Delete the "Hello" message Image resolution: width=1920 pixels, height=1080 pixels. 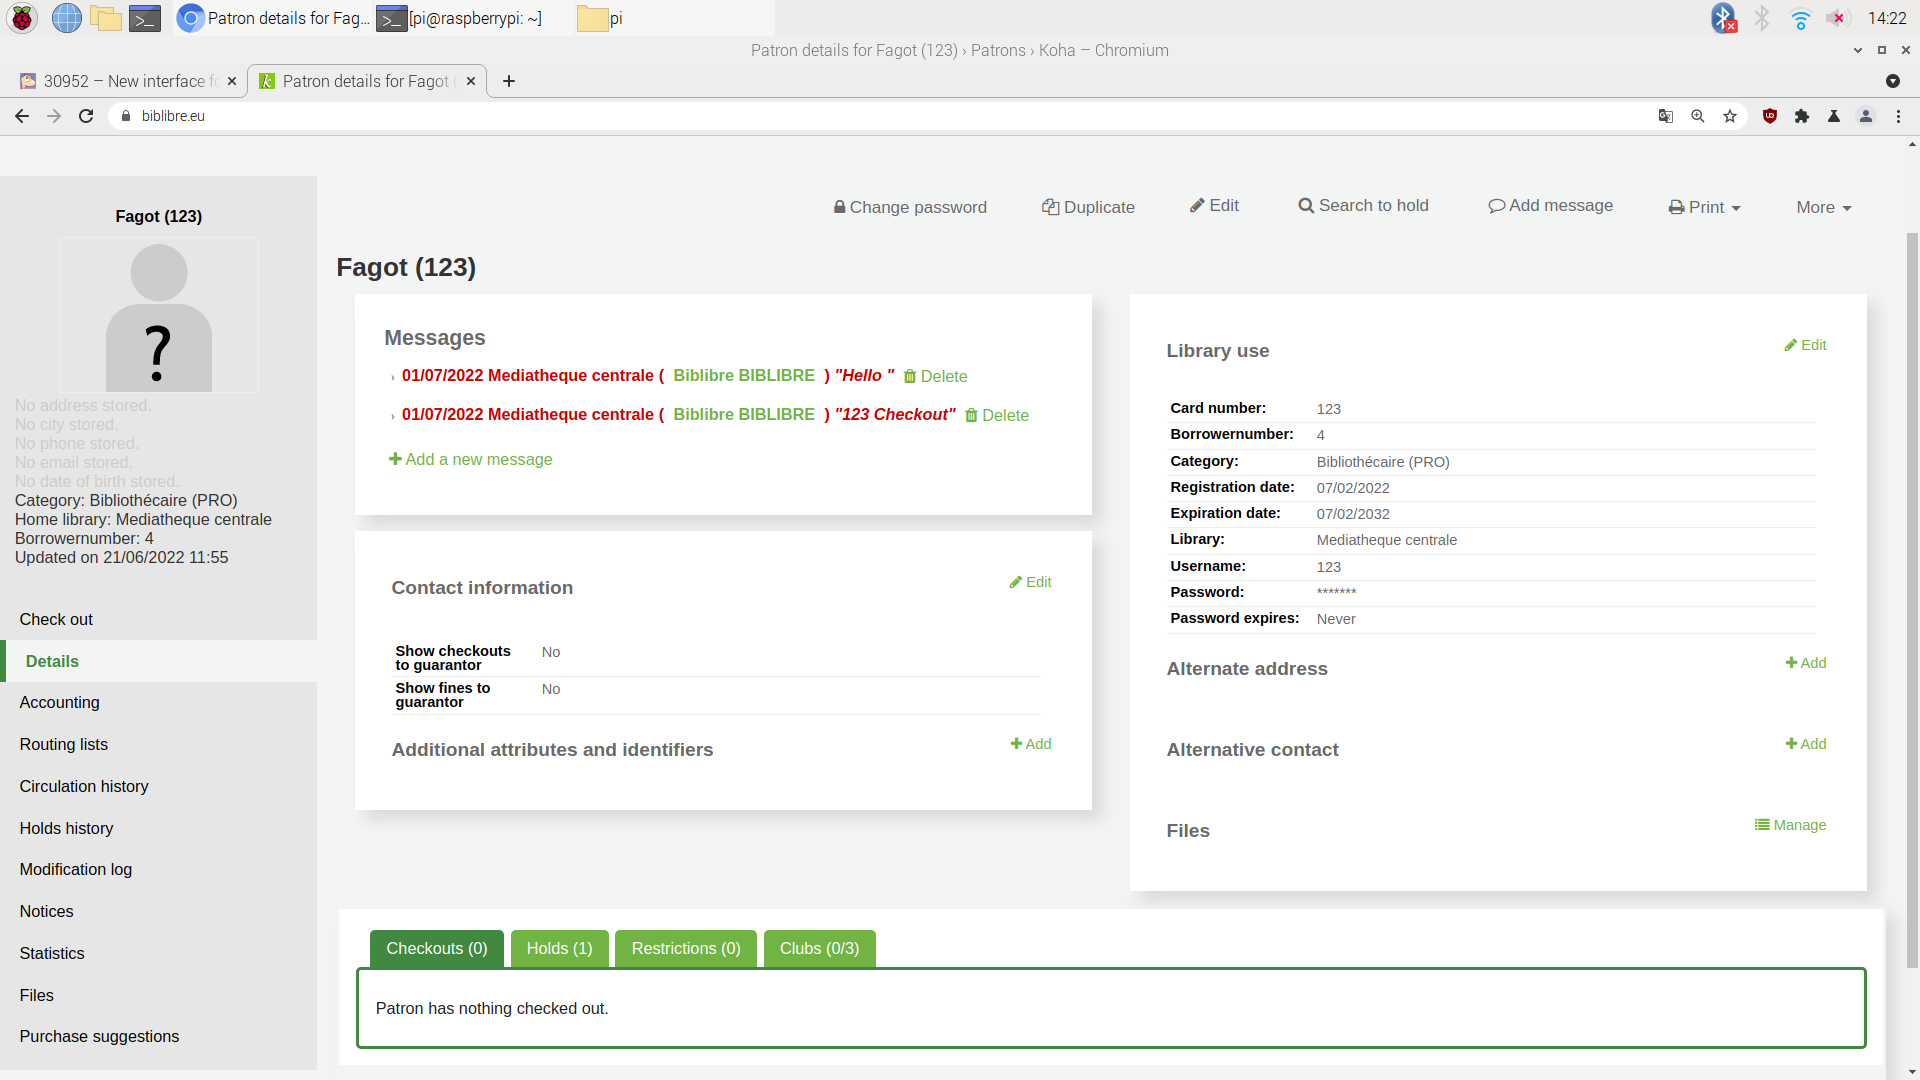pyautogui.click(x=935, y=376)
